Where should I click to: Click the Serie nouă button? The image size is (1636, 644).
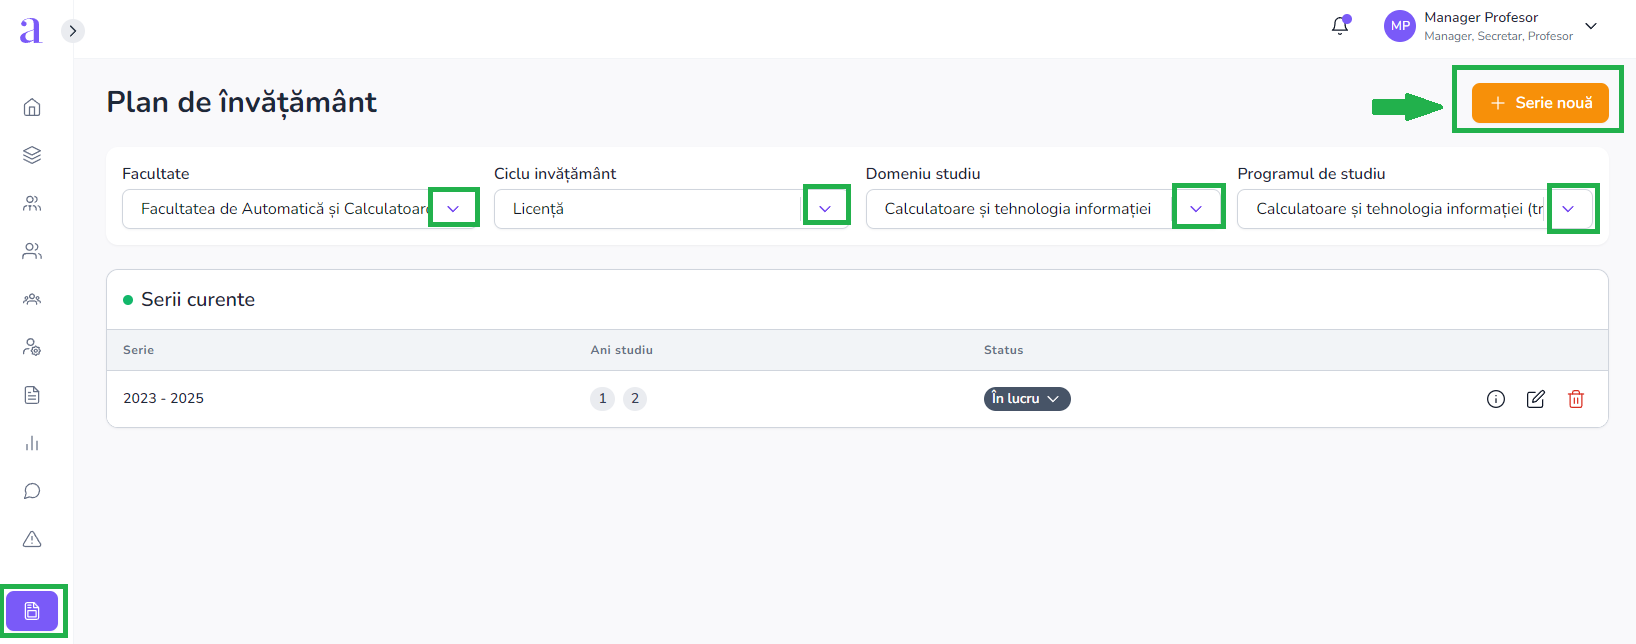click(x=1540, y=103)
